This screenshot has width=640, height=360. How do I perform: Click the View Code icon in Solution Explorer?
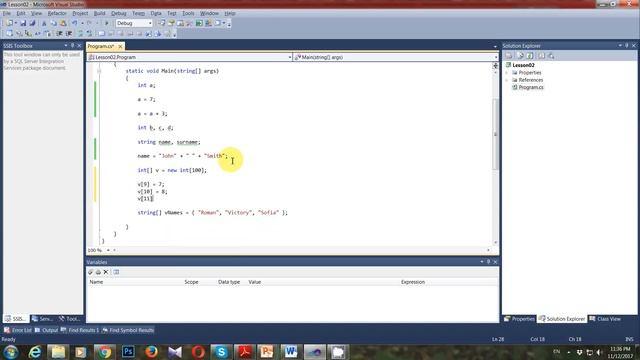(541, 56)
